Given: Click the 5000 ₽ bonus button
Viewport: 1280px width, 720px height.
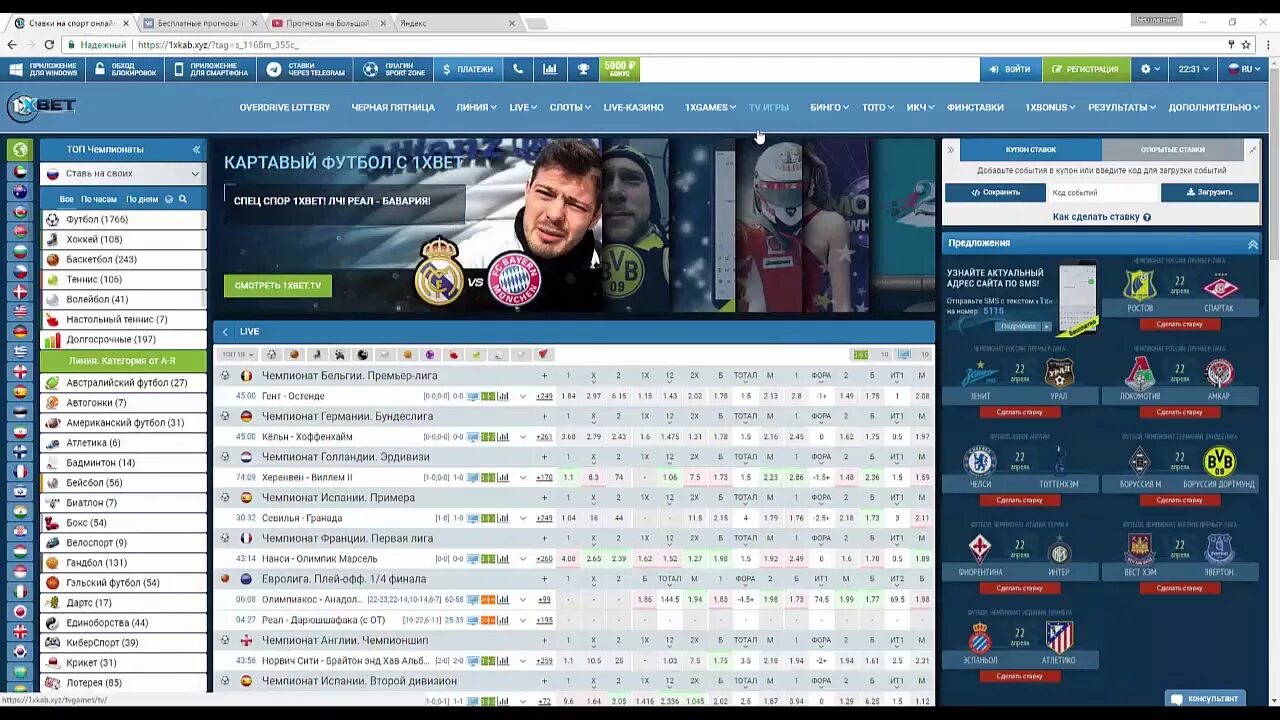Looking at the screenshot, I should (620, 69).
